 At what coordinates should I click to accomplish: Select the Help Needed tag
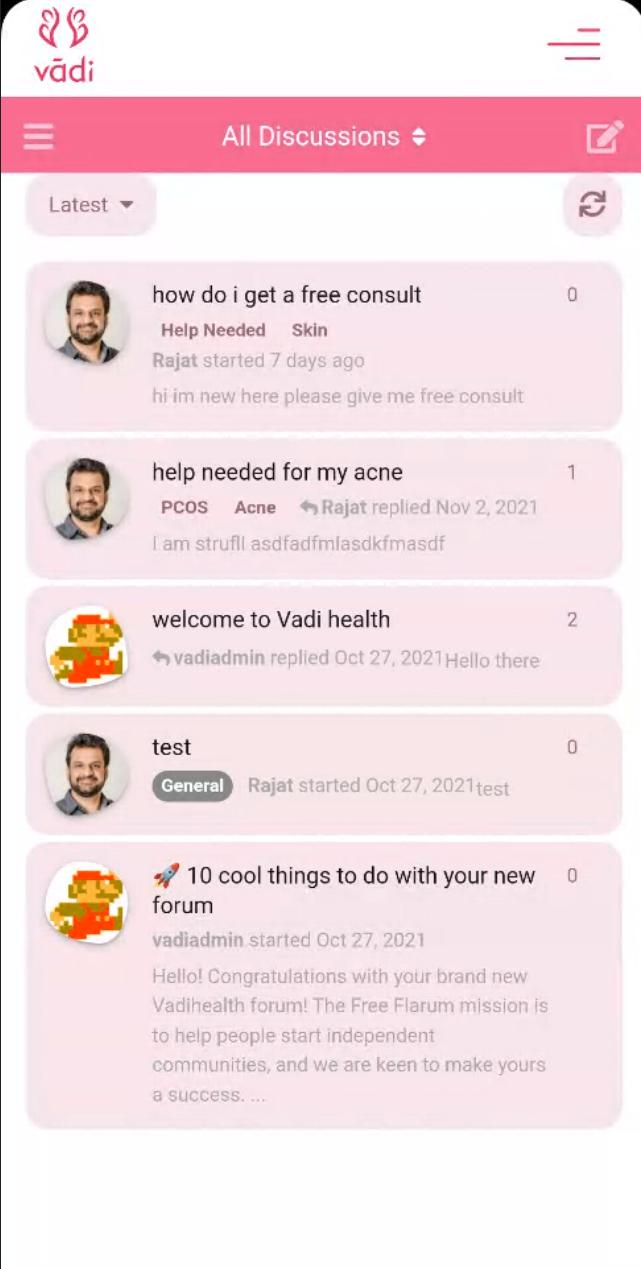tap(213, 330)
